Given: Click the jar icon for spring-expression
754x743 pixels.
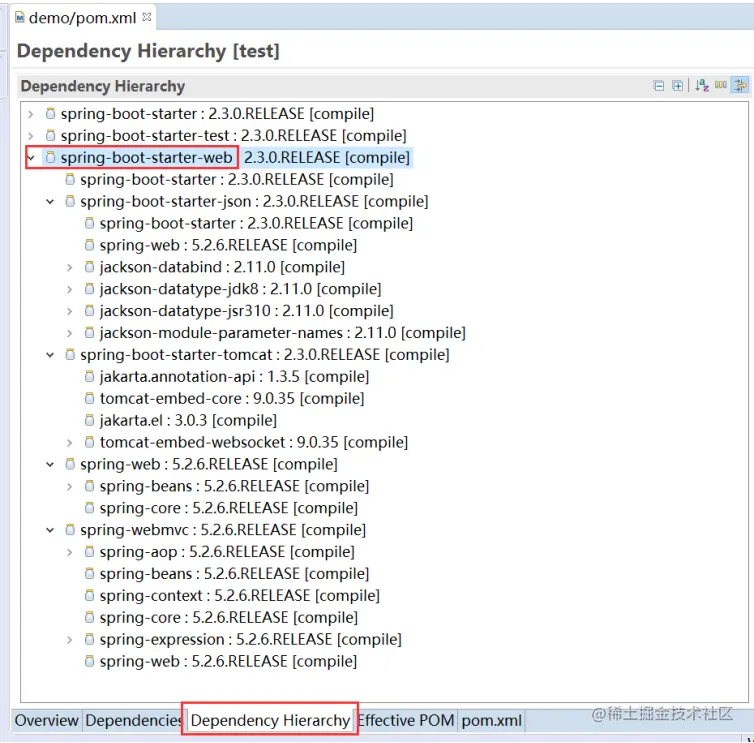Looking at the screenshot, I should [89, 639].
